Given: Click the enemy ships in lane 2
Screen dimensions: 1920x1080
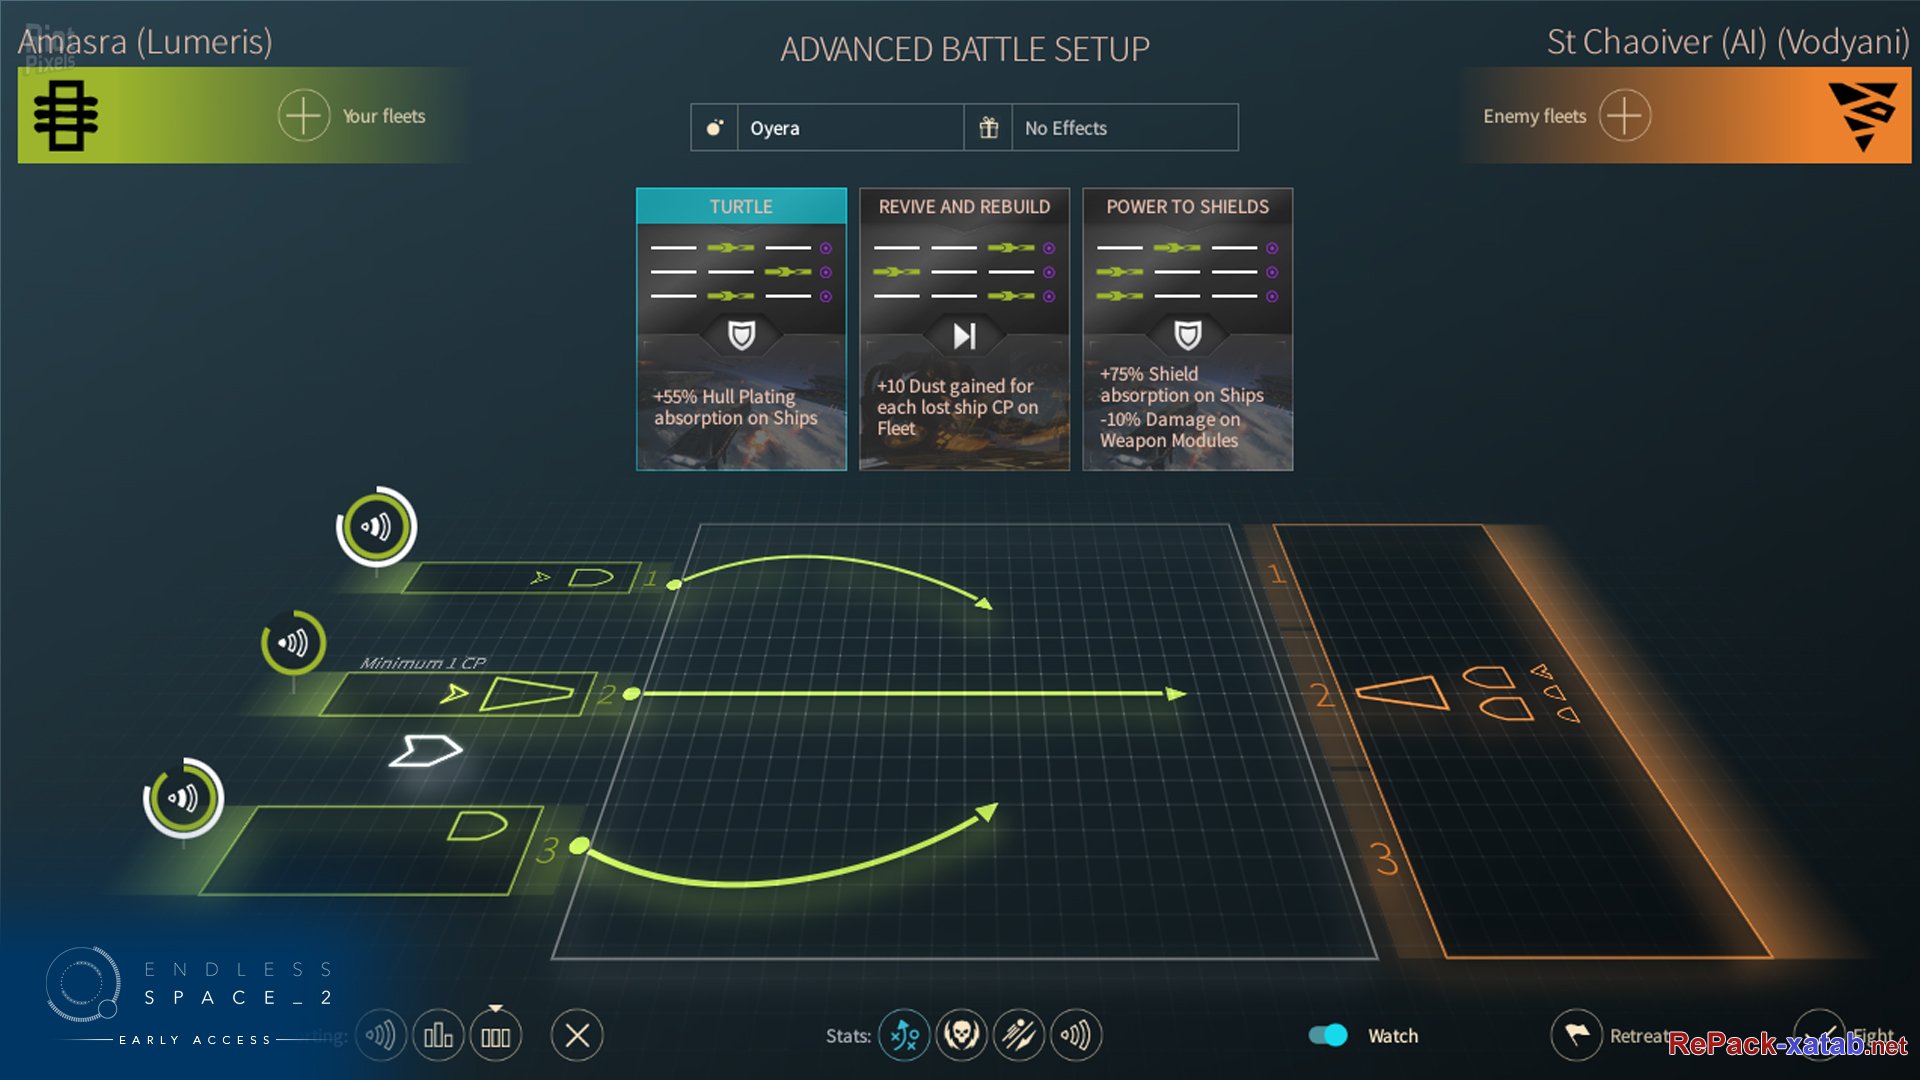Looking at the screenshot, I should tap(1468, 692).
